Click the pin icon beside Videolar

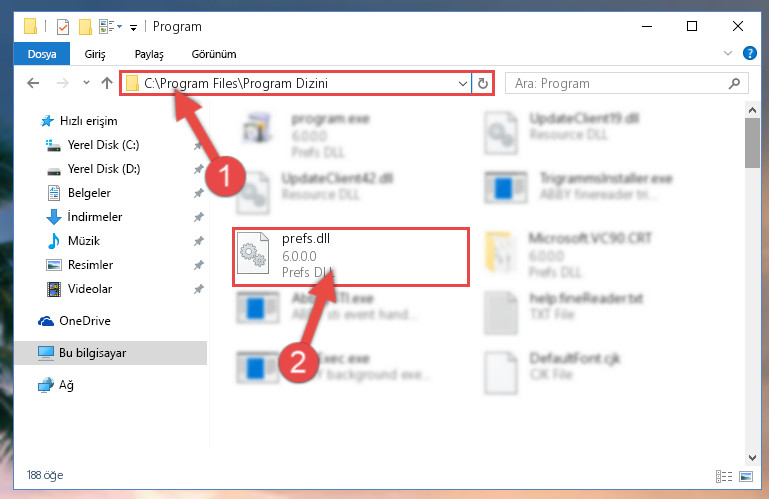pos(198,289)
